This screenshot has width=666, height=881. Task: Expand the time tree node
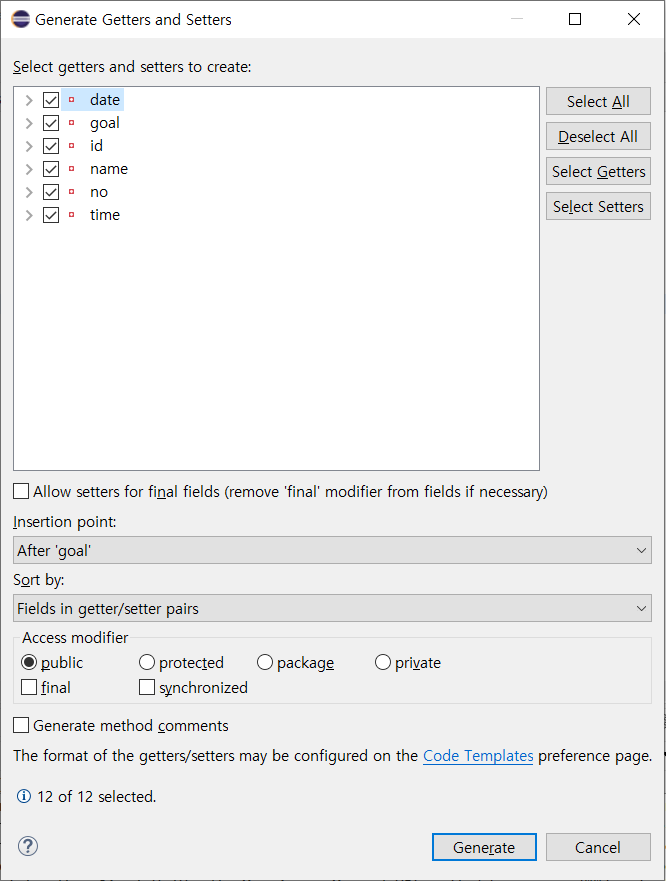click(x=29, y=215)
